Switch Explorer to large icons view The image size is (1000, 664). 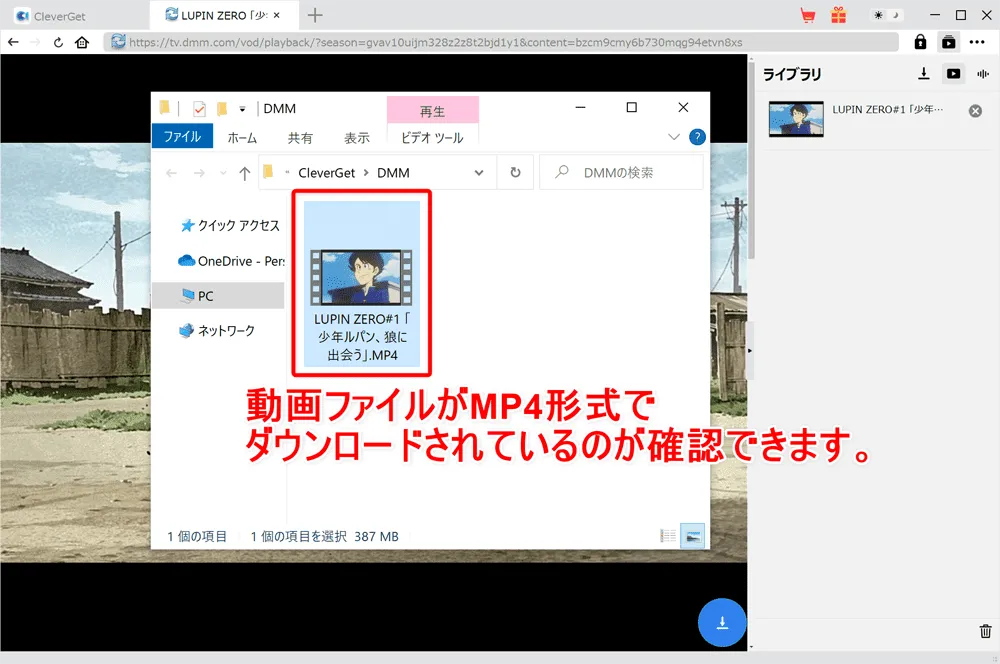tap(693, 536)
